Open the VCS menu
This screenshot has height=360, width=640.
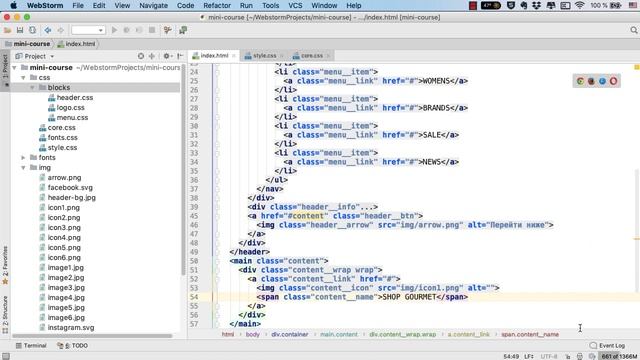click(295, 6)
